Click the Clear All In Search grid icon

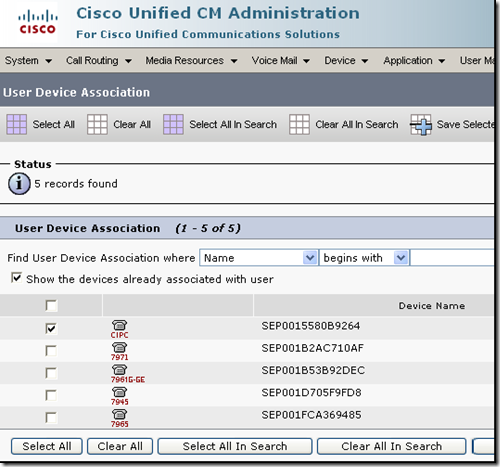299,124
